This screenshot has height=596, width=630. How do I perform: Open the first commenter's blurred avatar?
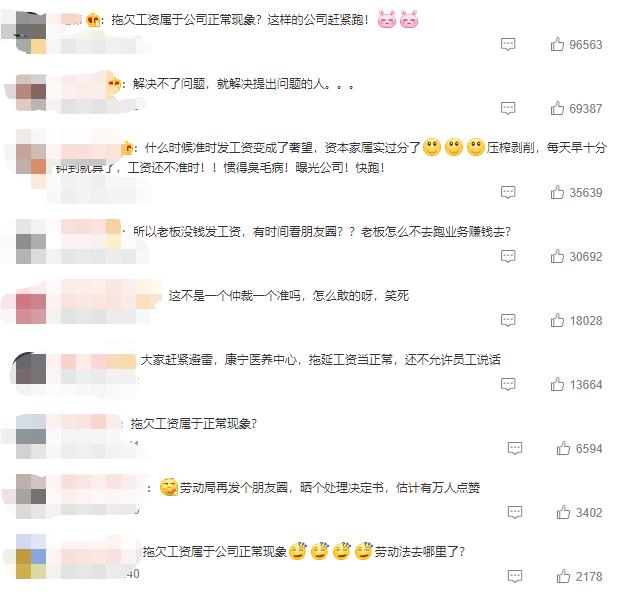click(31, 32)
